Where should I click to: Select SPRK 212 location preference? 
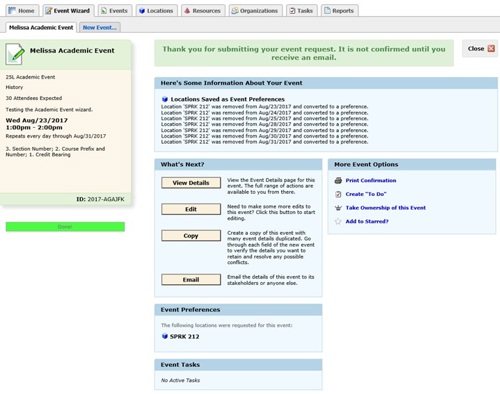[184, 336]
